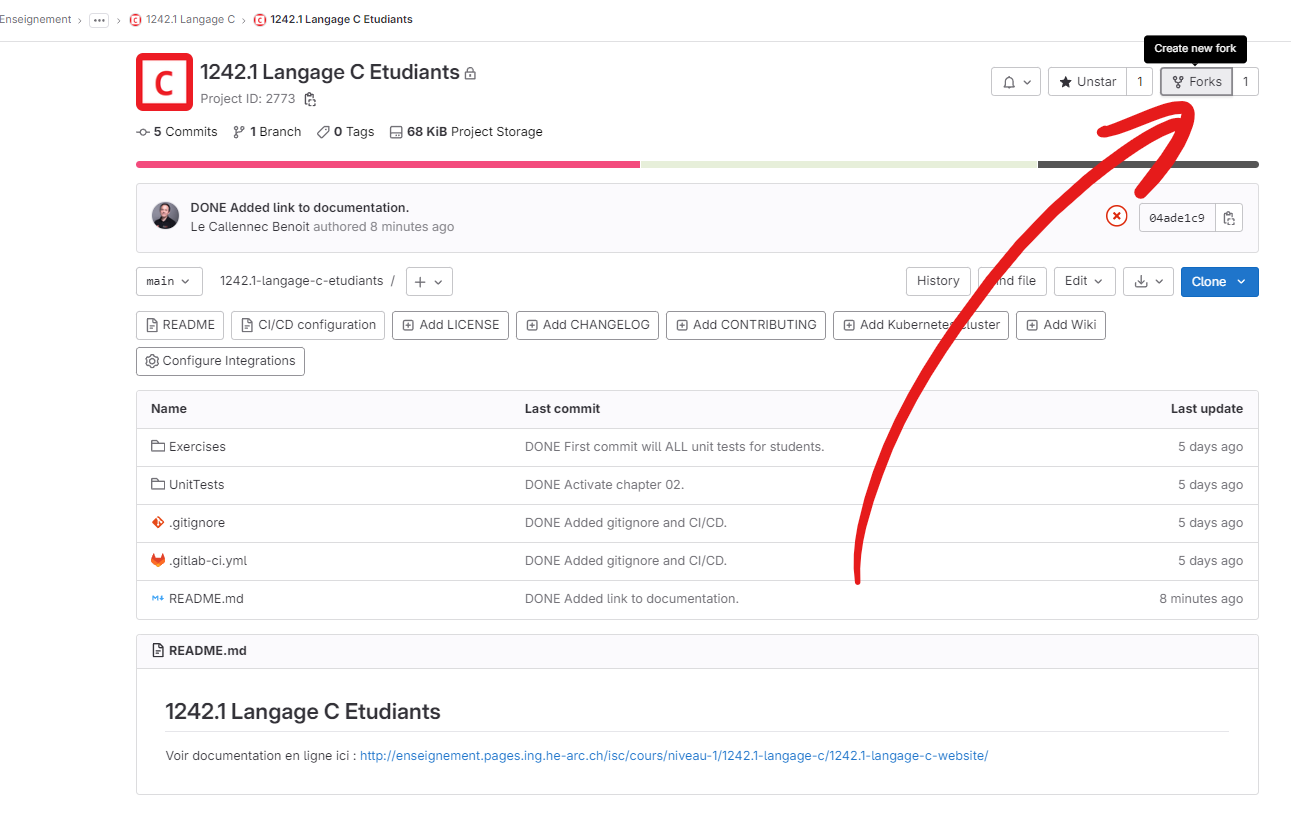
Task: Open the notification bell dropdown
Action: pyautogui.click(x=1015, y=82)
